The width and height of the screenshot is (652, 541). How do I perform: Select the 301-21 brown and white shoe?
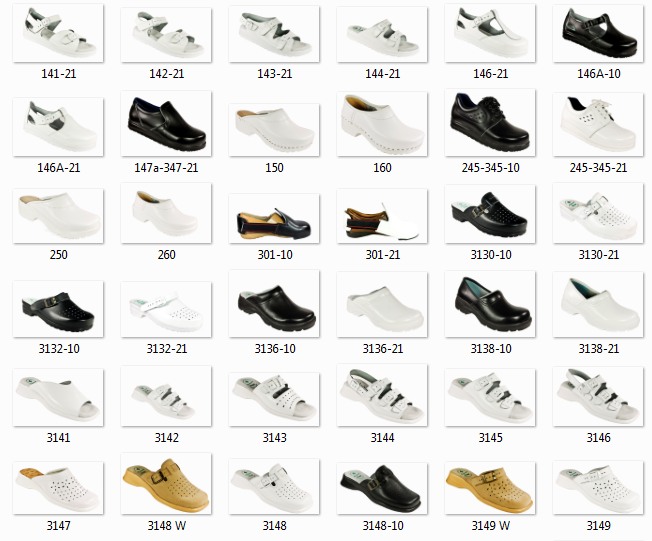(382, 216)
